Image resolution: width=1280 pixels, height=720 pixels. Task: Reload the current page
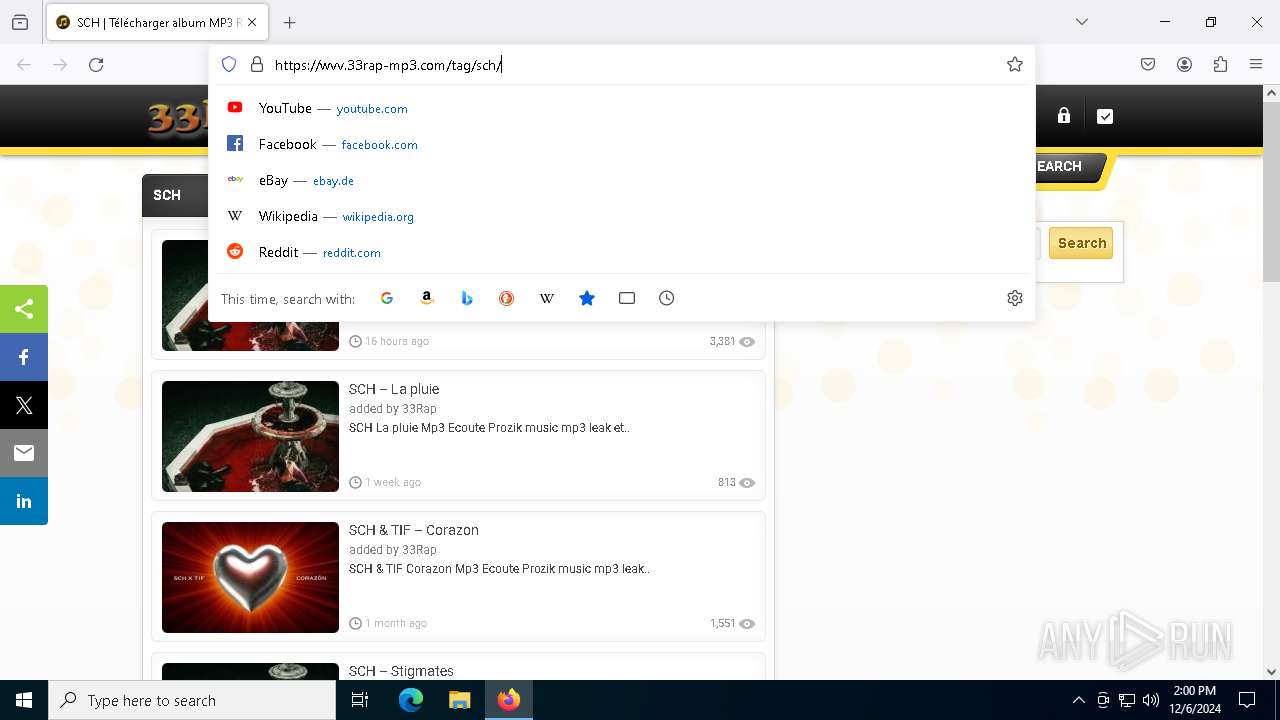tap(96, 64)
